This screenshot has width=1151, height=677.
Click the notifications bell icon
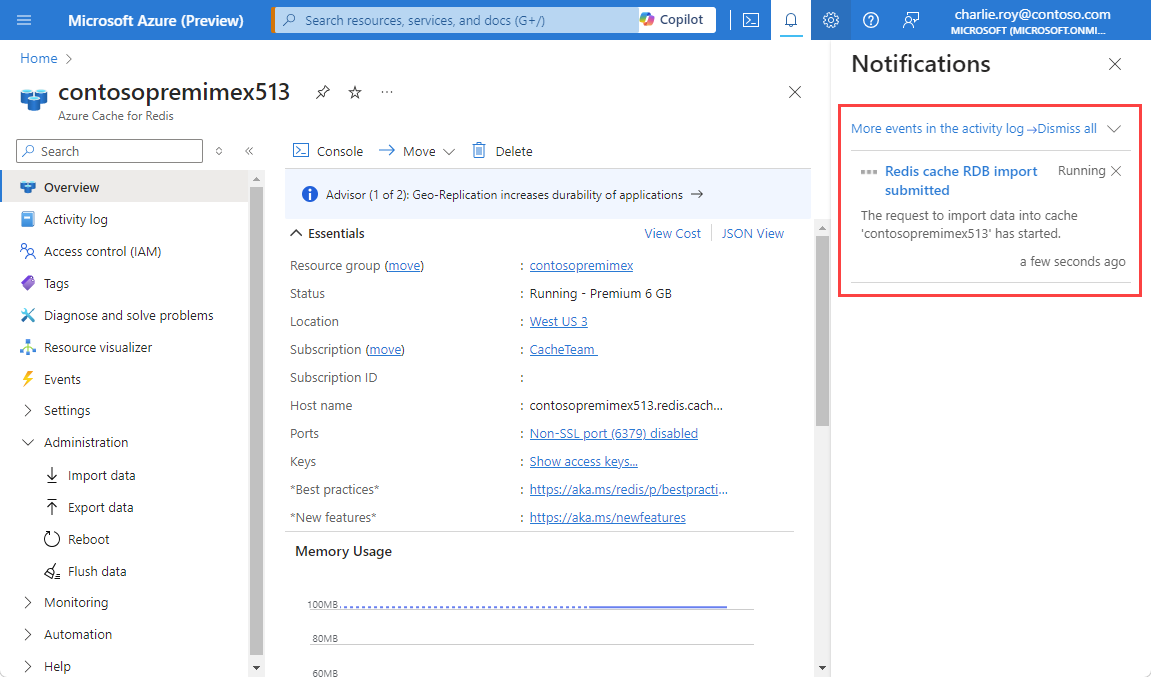[x=791, y=20]
